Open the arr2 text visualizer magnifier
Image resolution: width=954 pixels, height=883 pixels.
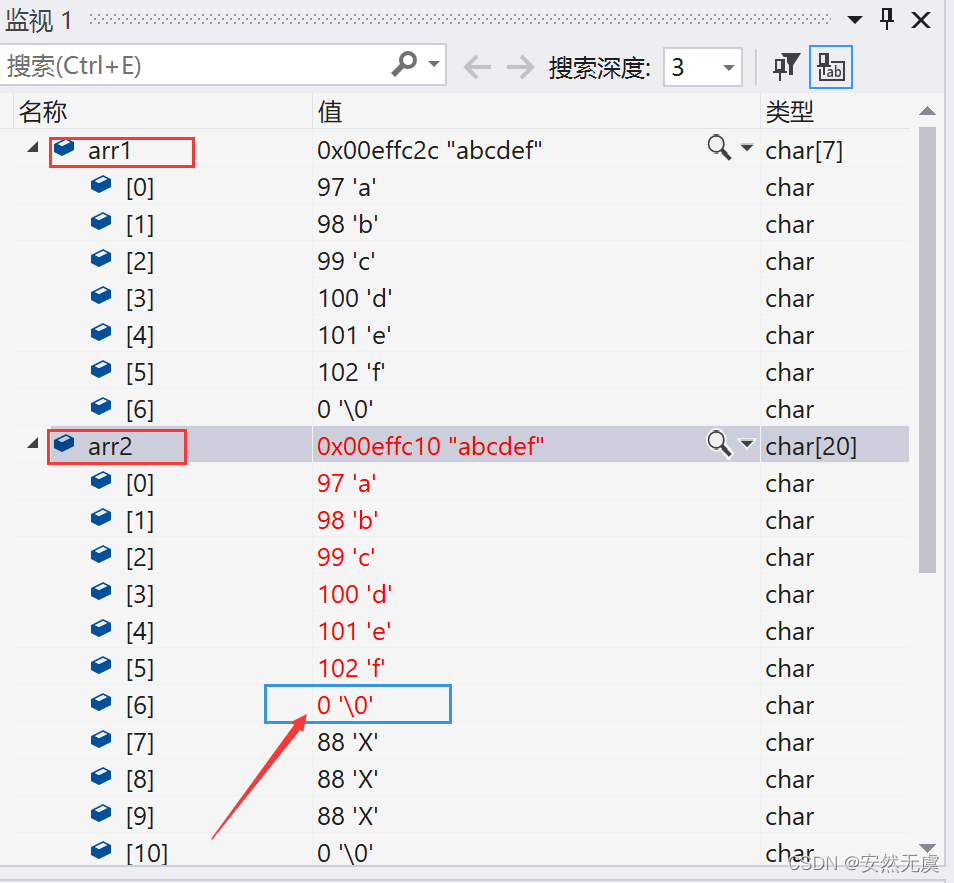pos(719,444)
